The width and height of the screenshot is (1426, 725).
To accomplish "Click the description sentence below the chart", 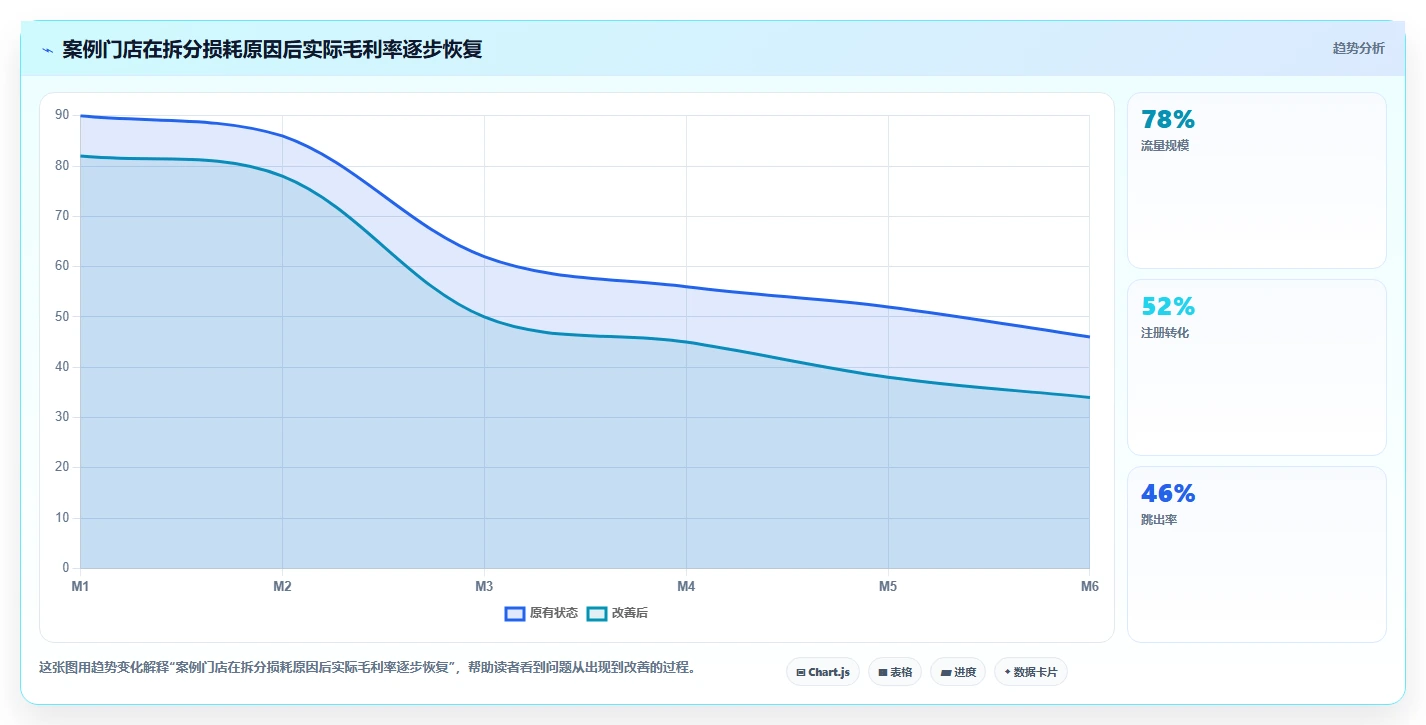I will point(367,667).
